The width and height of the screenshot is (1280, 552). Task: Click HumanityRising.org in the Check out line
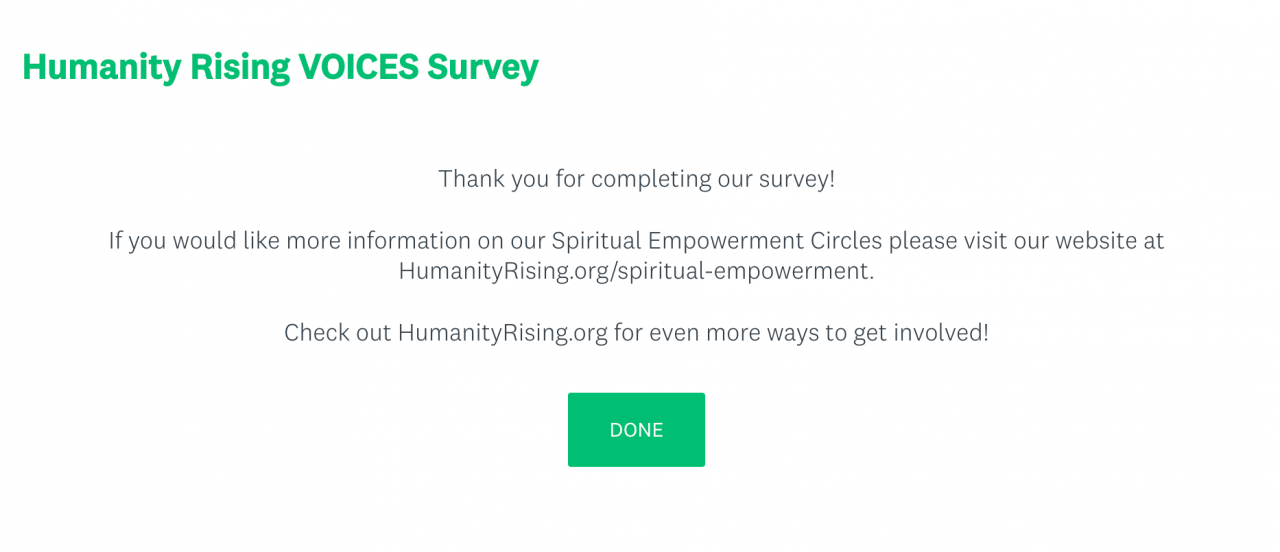coord(502,332)
